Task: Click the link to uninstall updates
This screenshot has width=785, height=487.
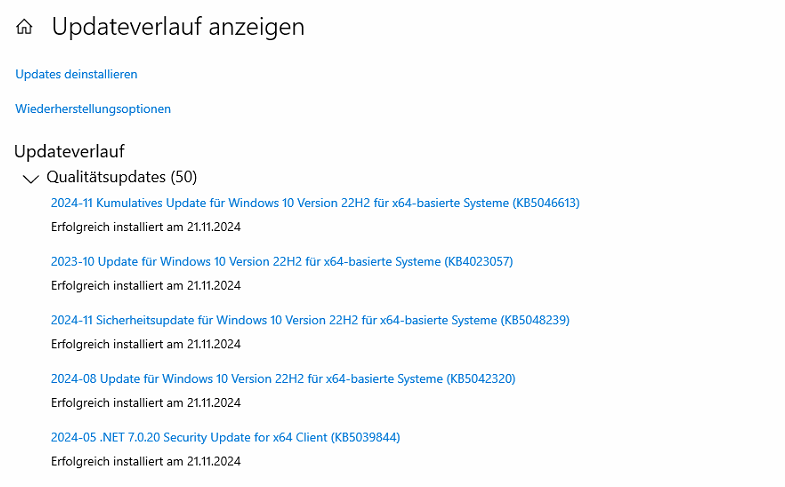Action: click(76, 74)
